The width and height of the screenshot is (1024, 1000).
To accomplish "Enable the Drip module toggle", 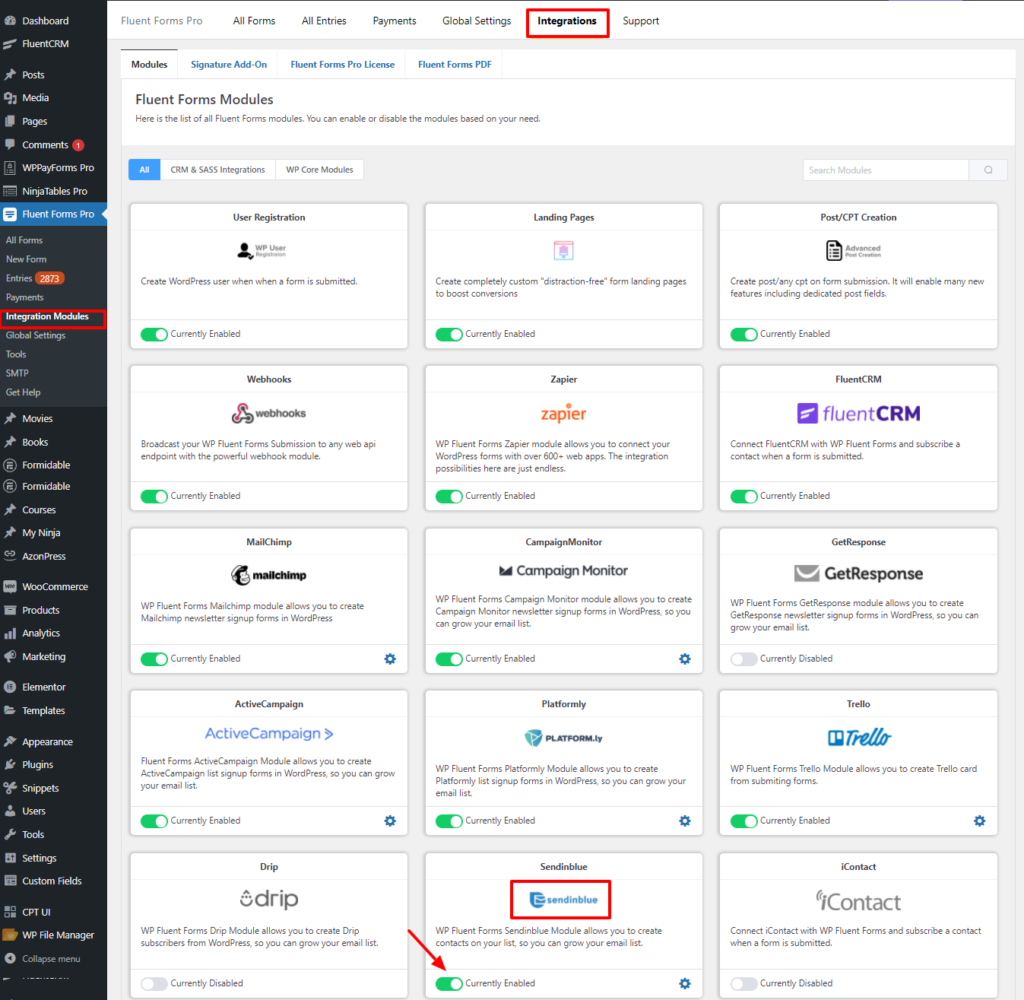I will pos(154,984).
